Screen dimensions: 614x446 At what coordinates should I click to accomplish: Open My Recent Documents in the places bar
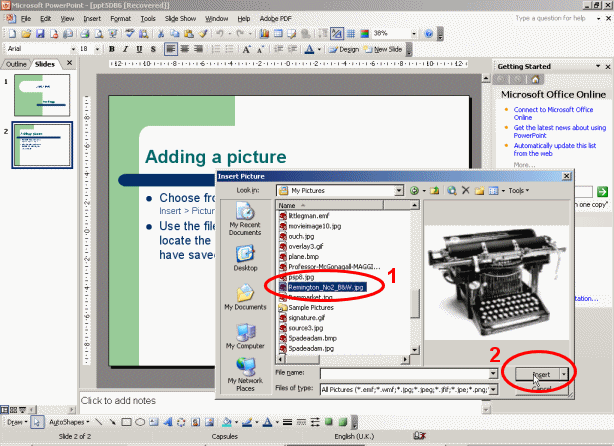tap(246, 216)
